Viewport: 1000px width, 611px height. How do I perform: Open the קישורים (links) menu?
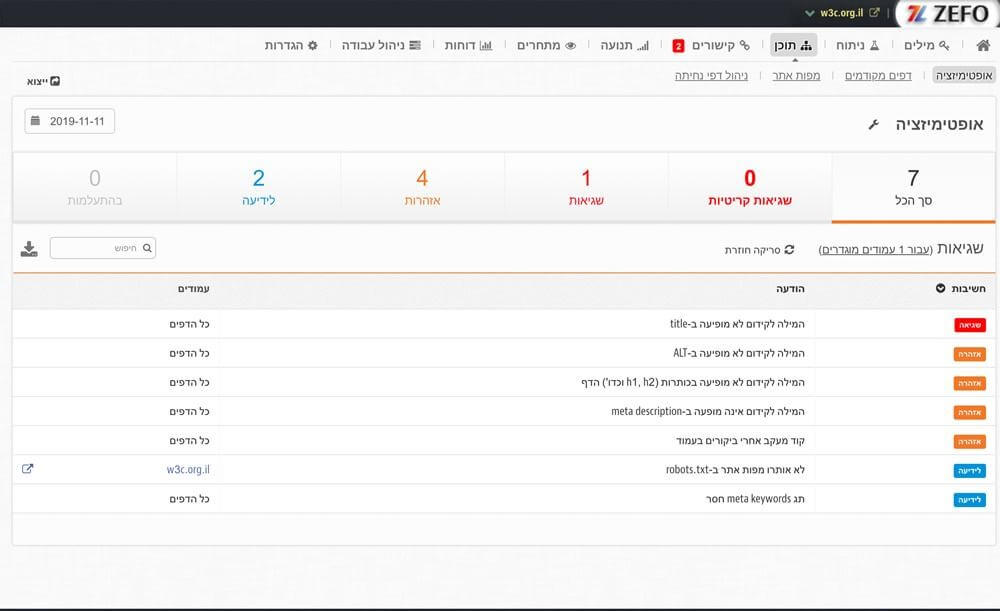[721, 45]
